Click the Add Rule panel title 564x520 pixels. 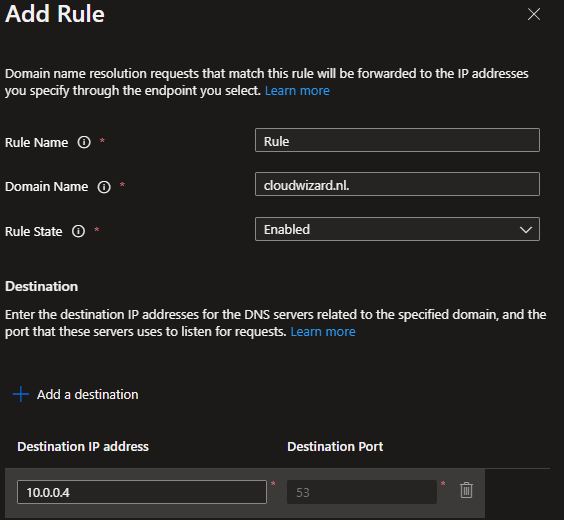(x=55, y=14)
